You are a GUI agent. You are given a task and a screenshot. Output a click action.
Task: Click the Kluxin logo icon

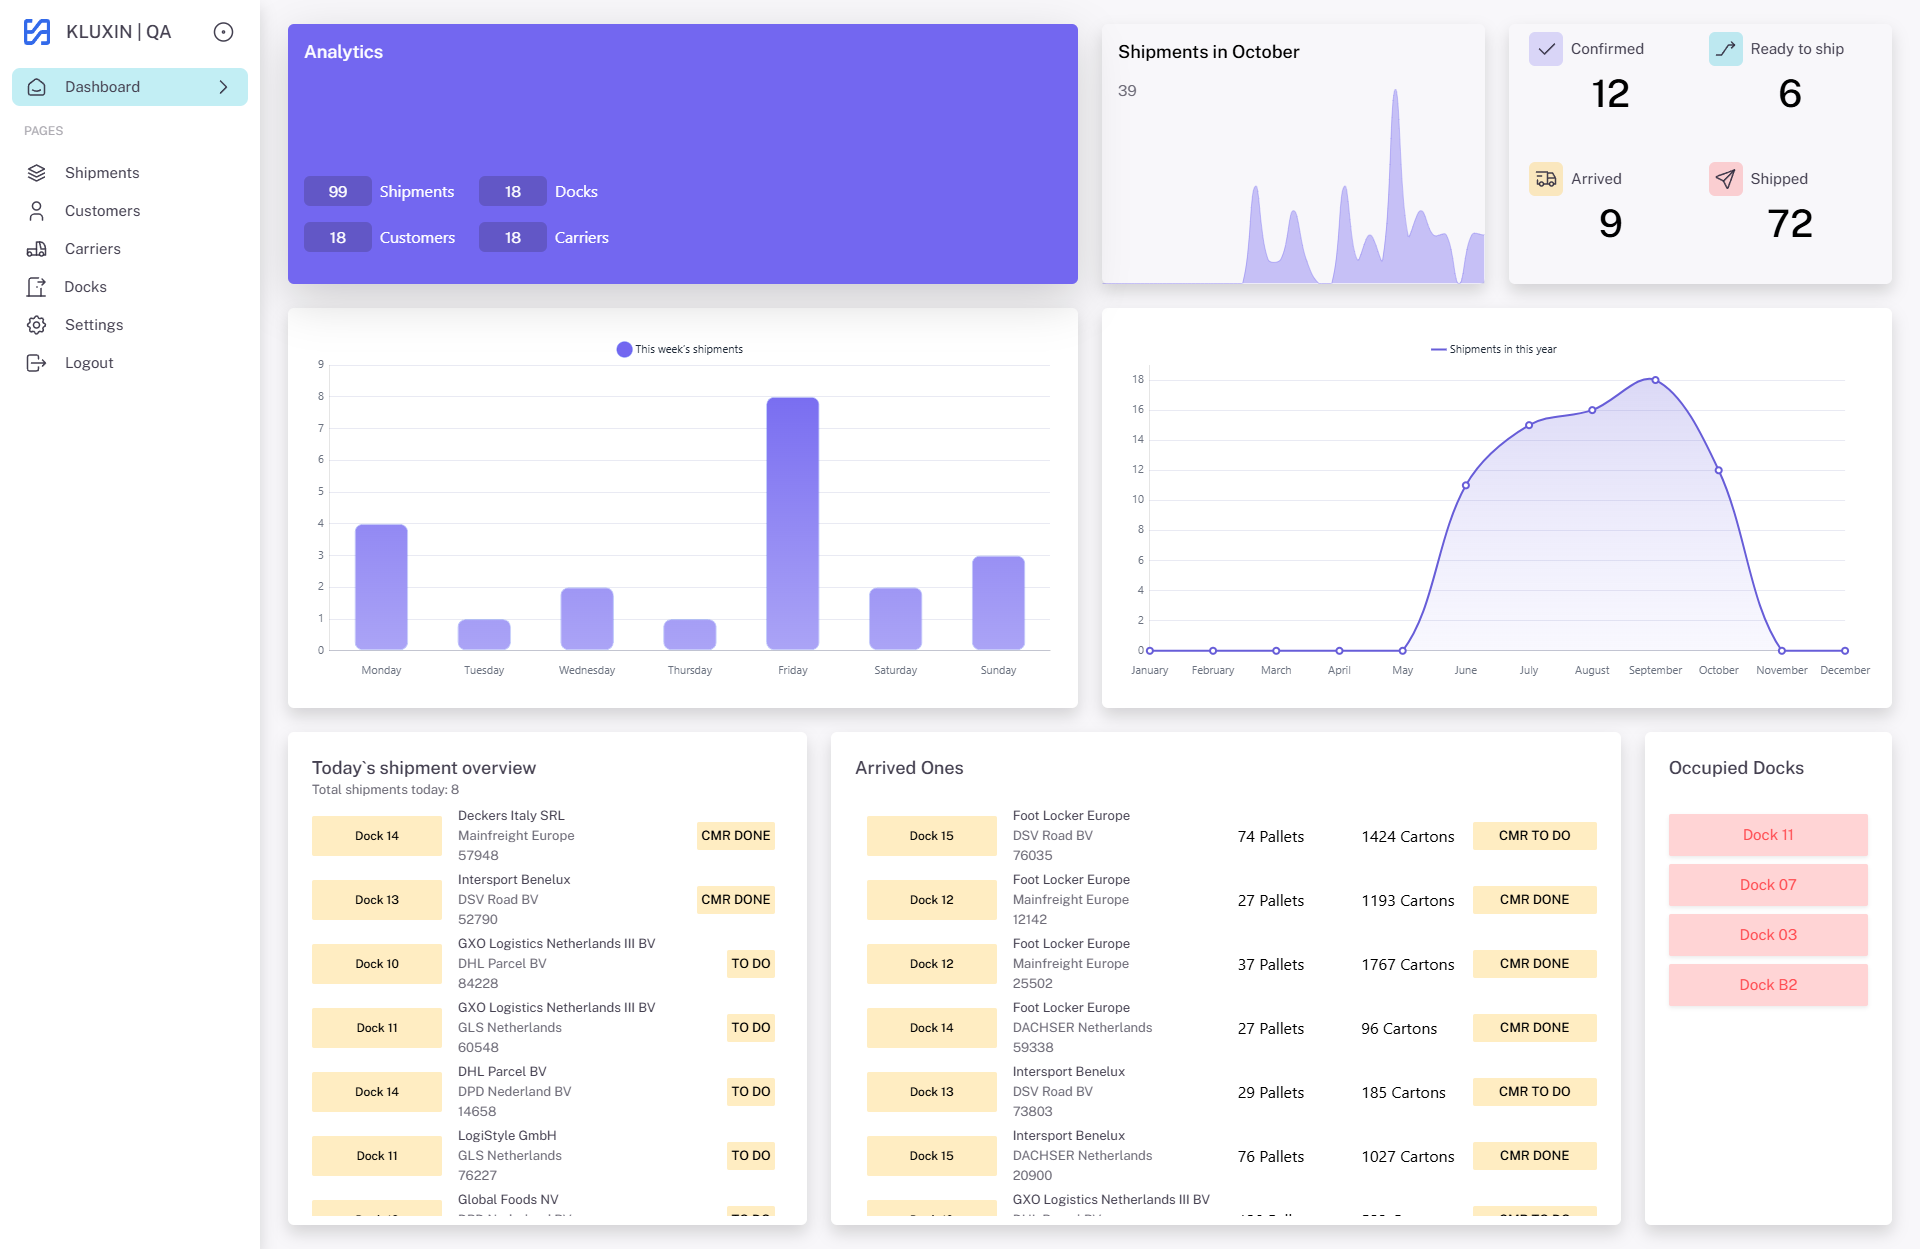(37, 32)
